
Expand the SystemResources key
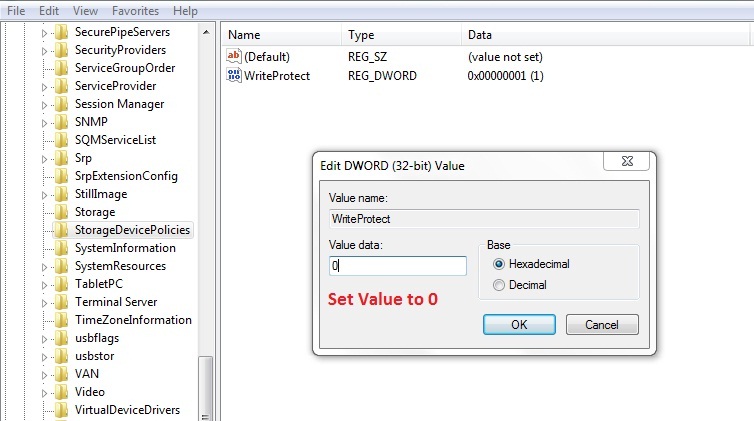[44, 267]
